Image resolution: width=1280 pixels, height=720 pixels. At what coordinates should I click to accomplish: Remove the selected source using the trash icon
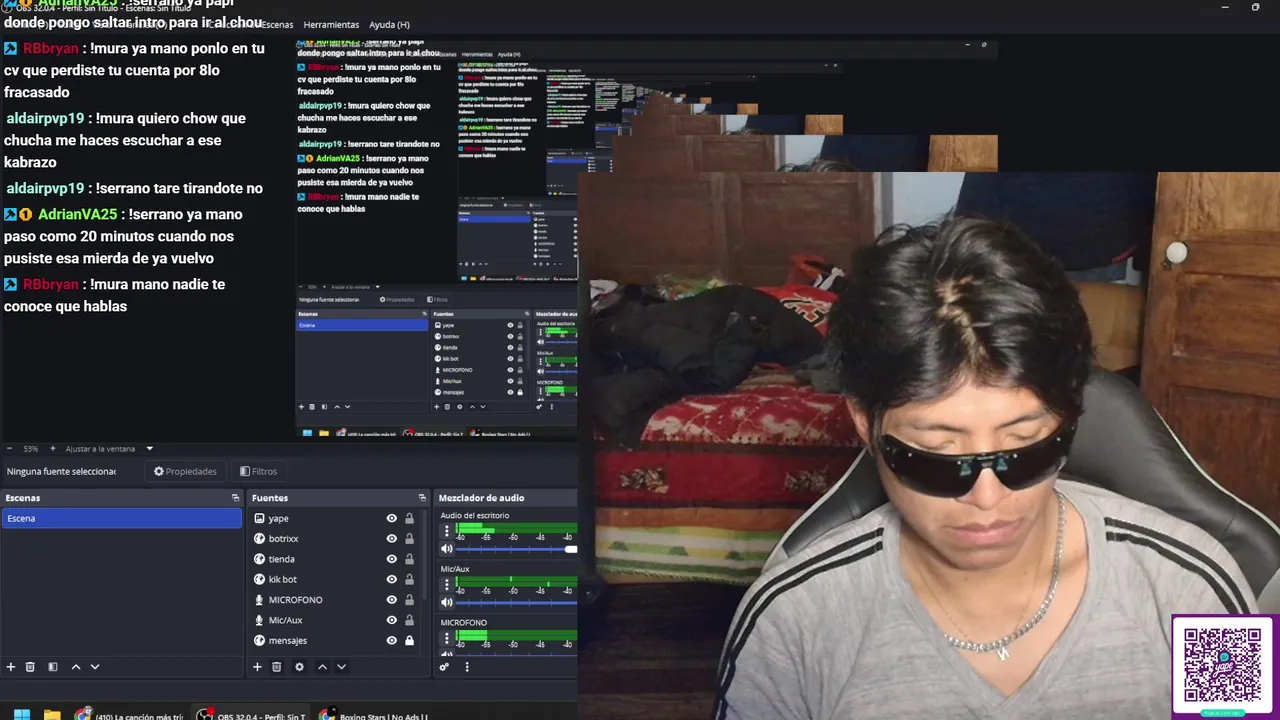point(277,667)
